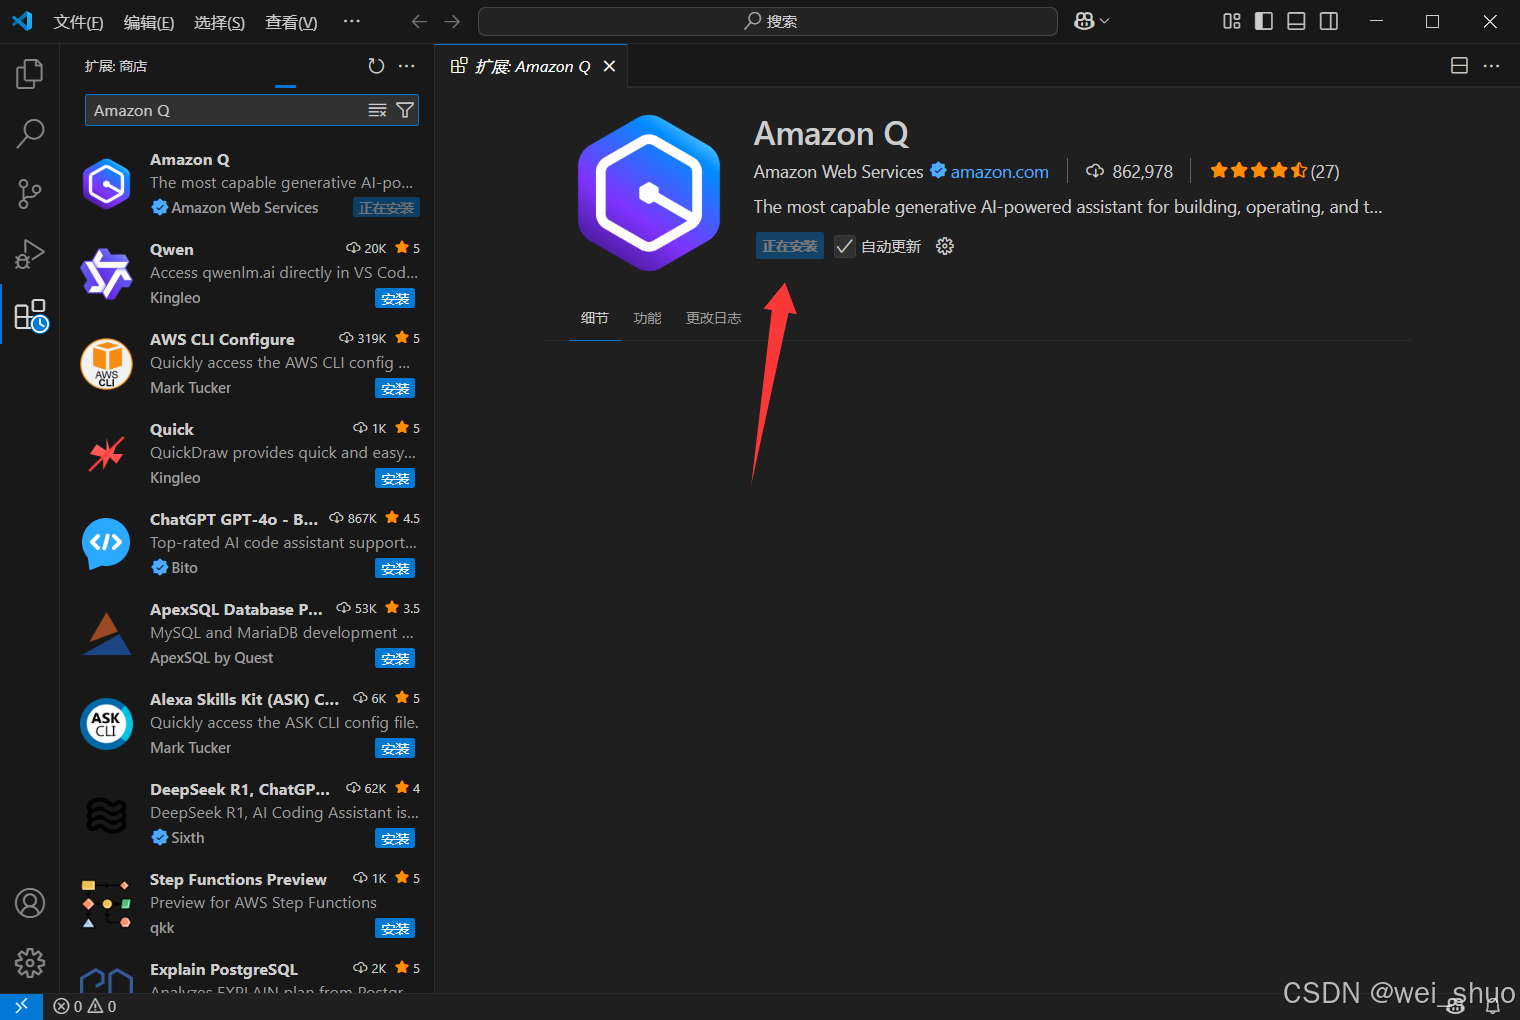1520x1020 pixels.
Task: Open the notifications bell in status bar
Action: point(1493,1006)
